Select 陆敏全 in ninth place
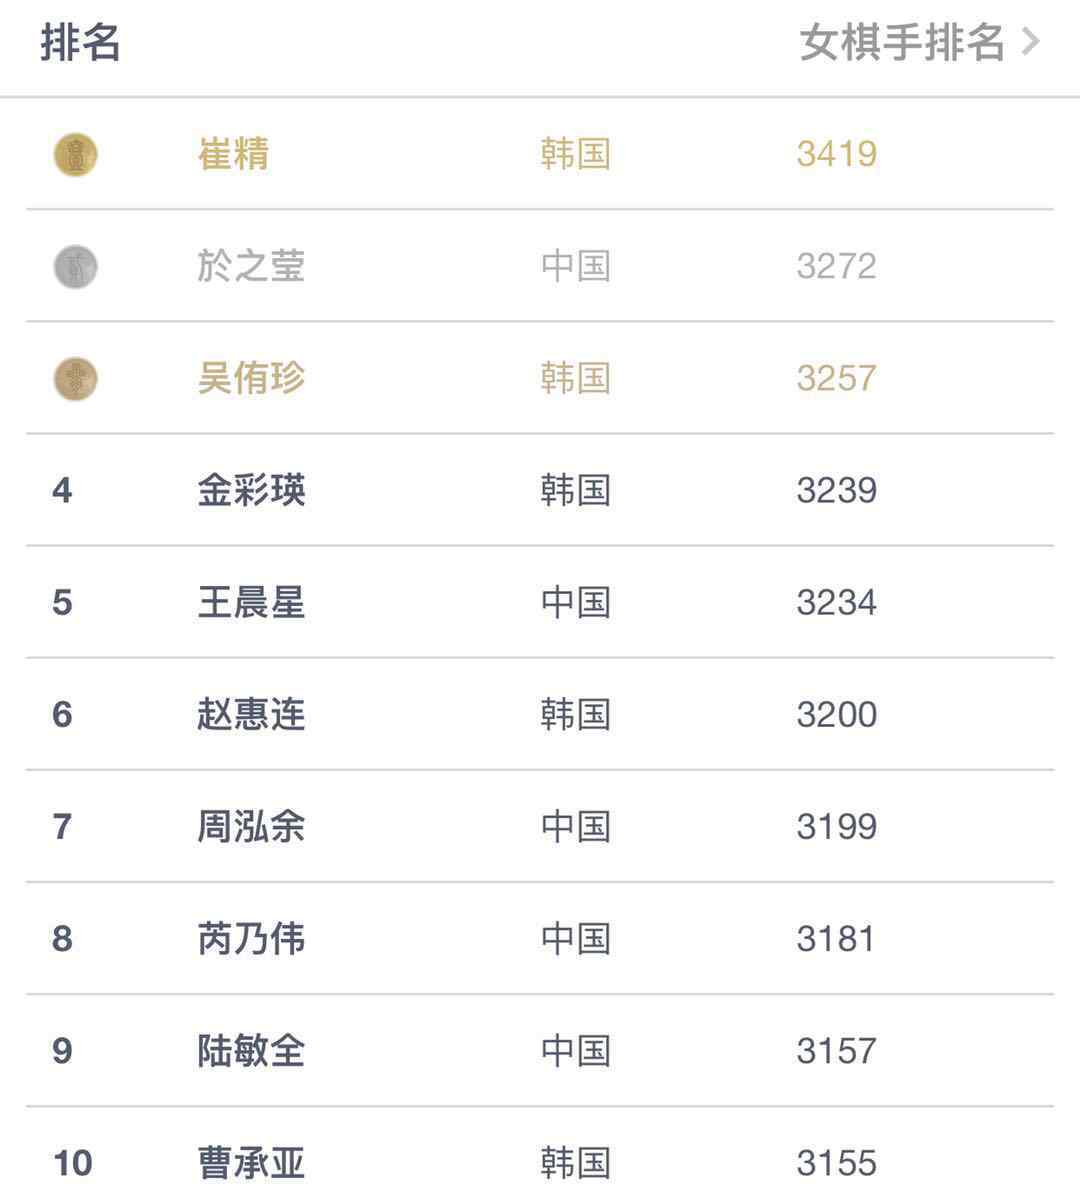The image size is (1080, 1189). 251,1051
